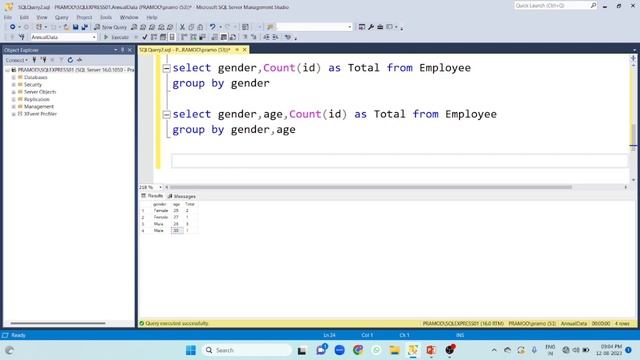Open the editor zoom percentage dropdown
640x360 pixels.
pos(160,187)
